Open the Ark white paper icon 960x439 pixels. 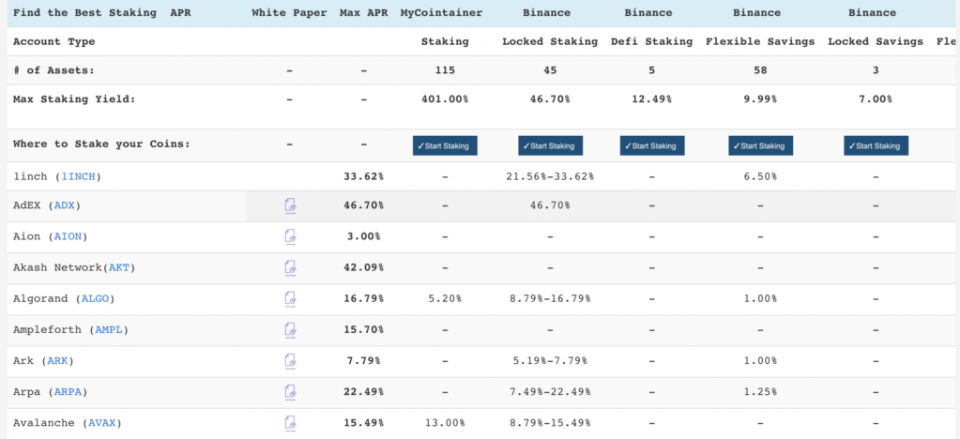pyautogui.click(x=290, y=361)
